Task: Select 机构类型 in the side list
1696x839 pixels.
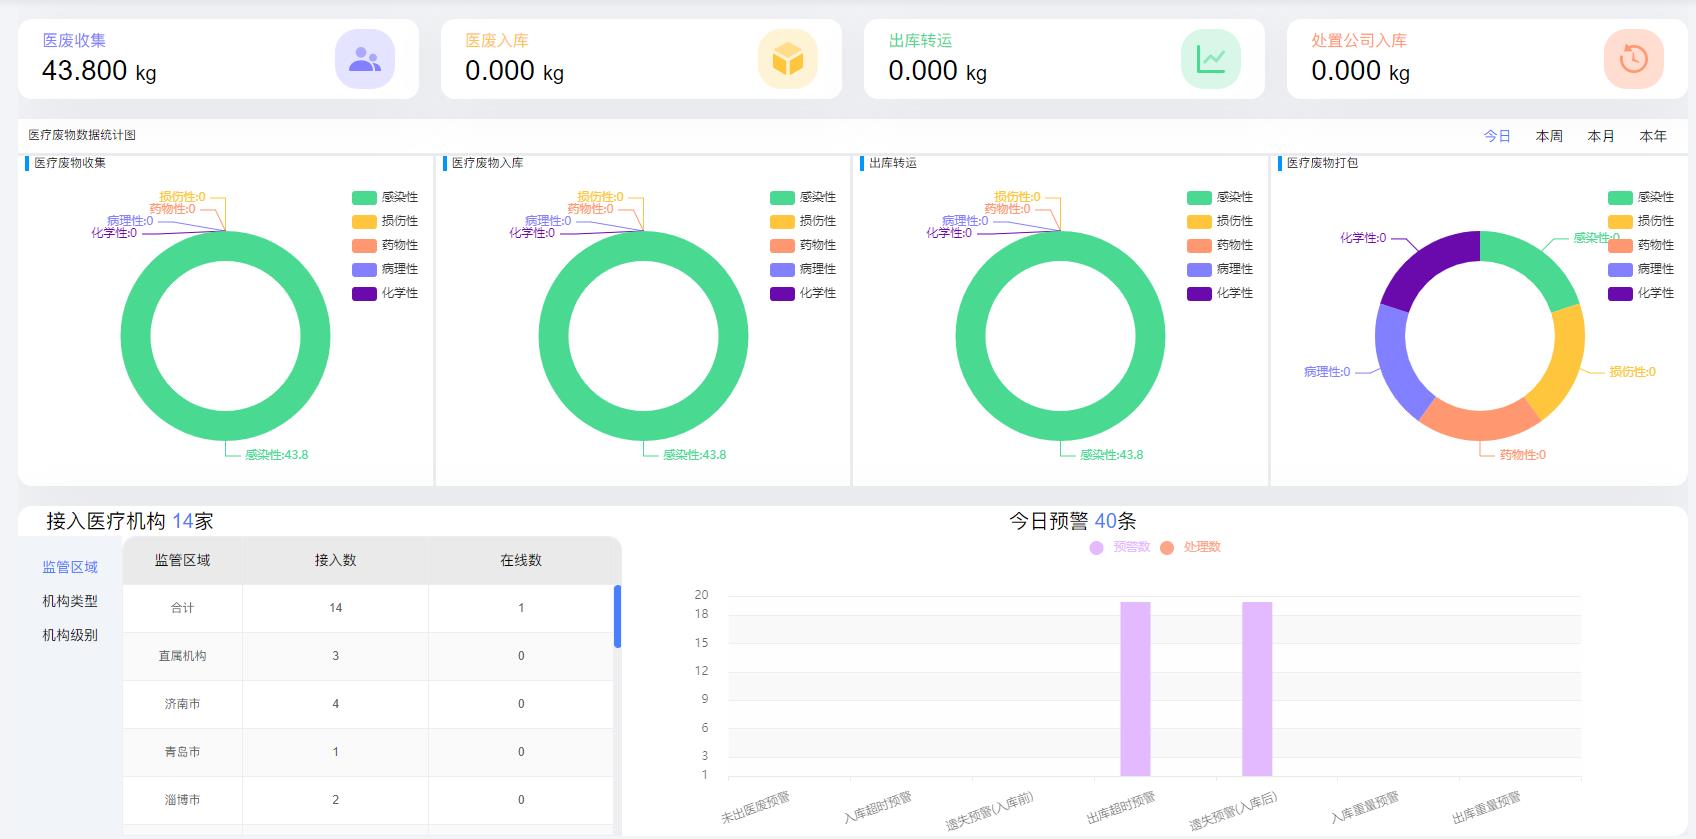Action: (x=70, y=601)
